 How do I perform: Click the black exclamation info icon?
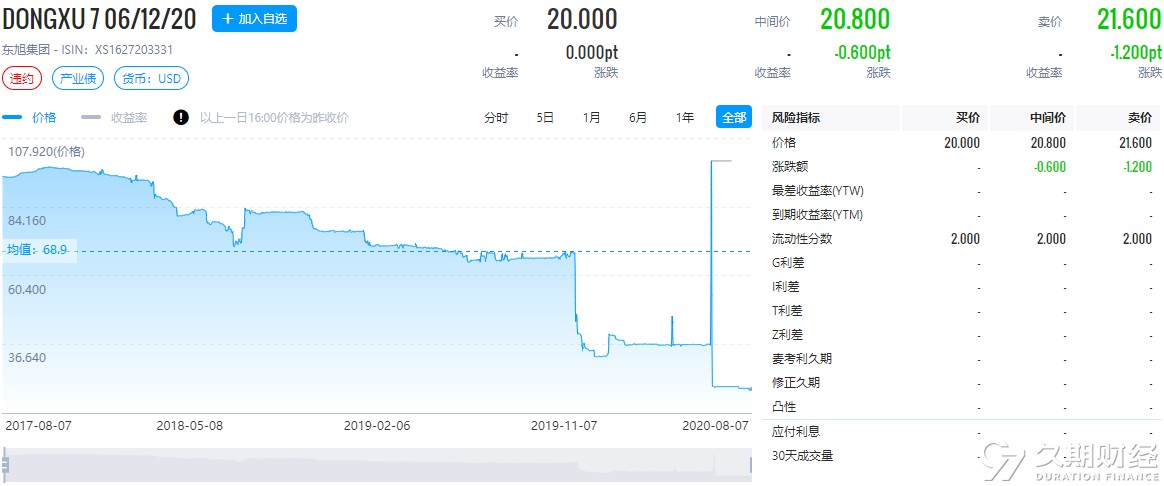180,117
